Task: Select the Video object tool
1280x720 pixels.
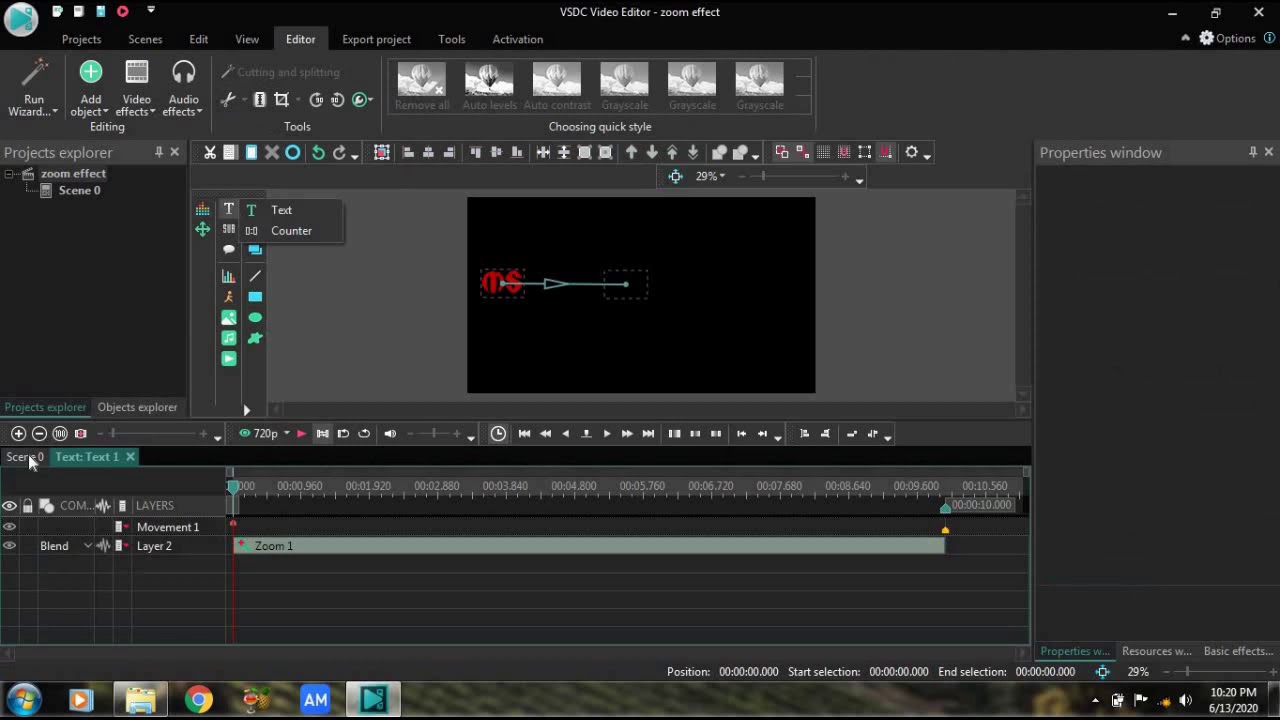Action: click(x=228, y=358)
